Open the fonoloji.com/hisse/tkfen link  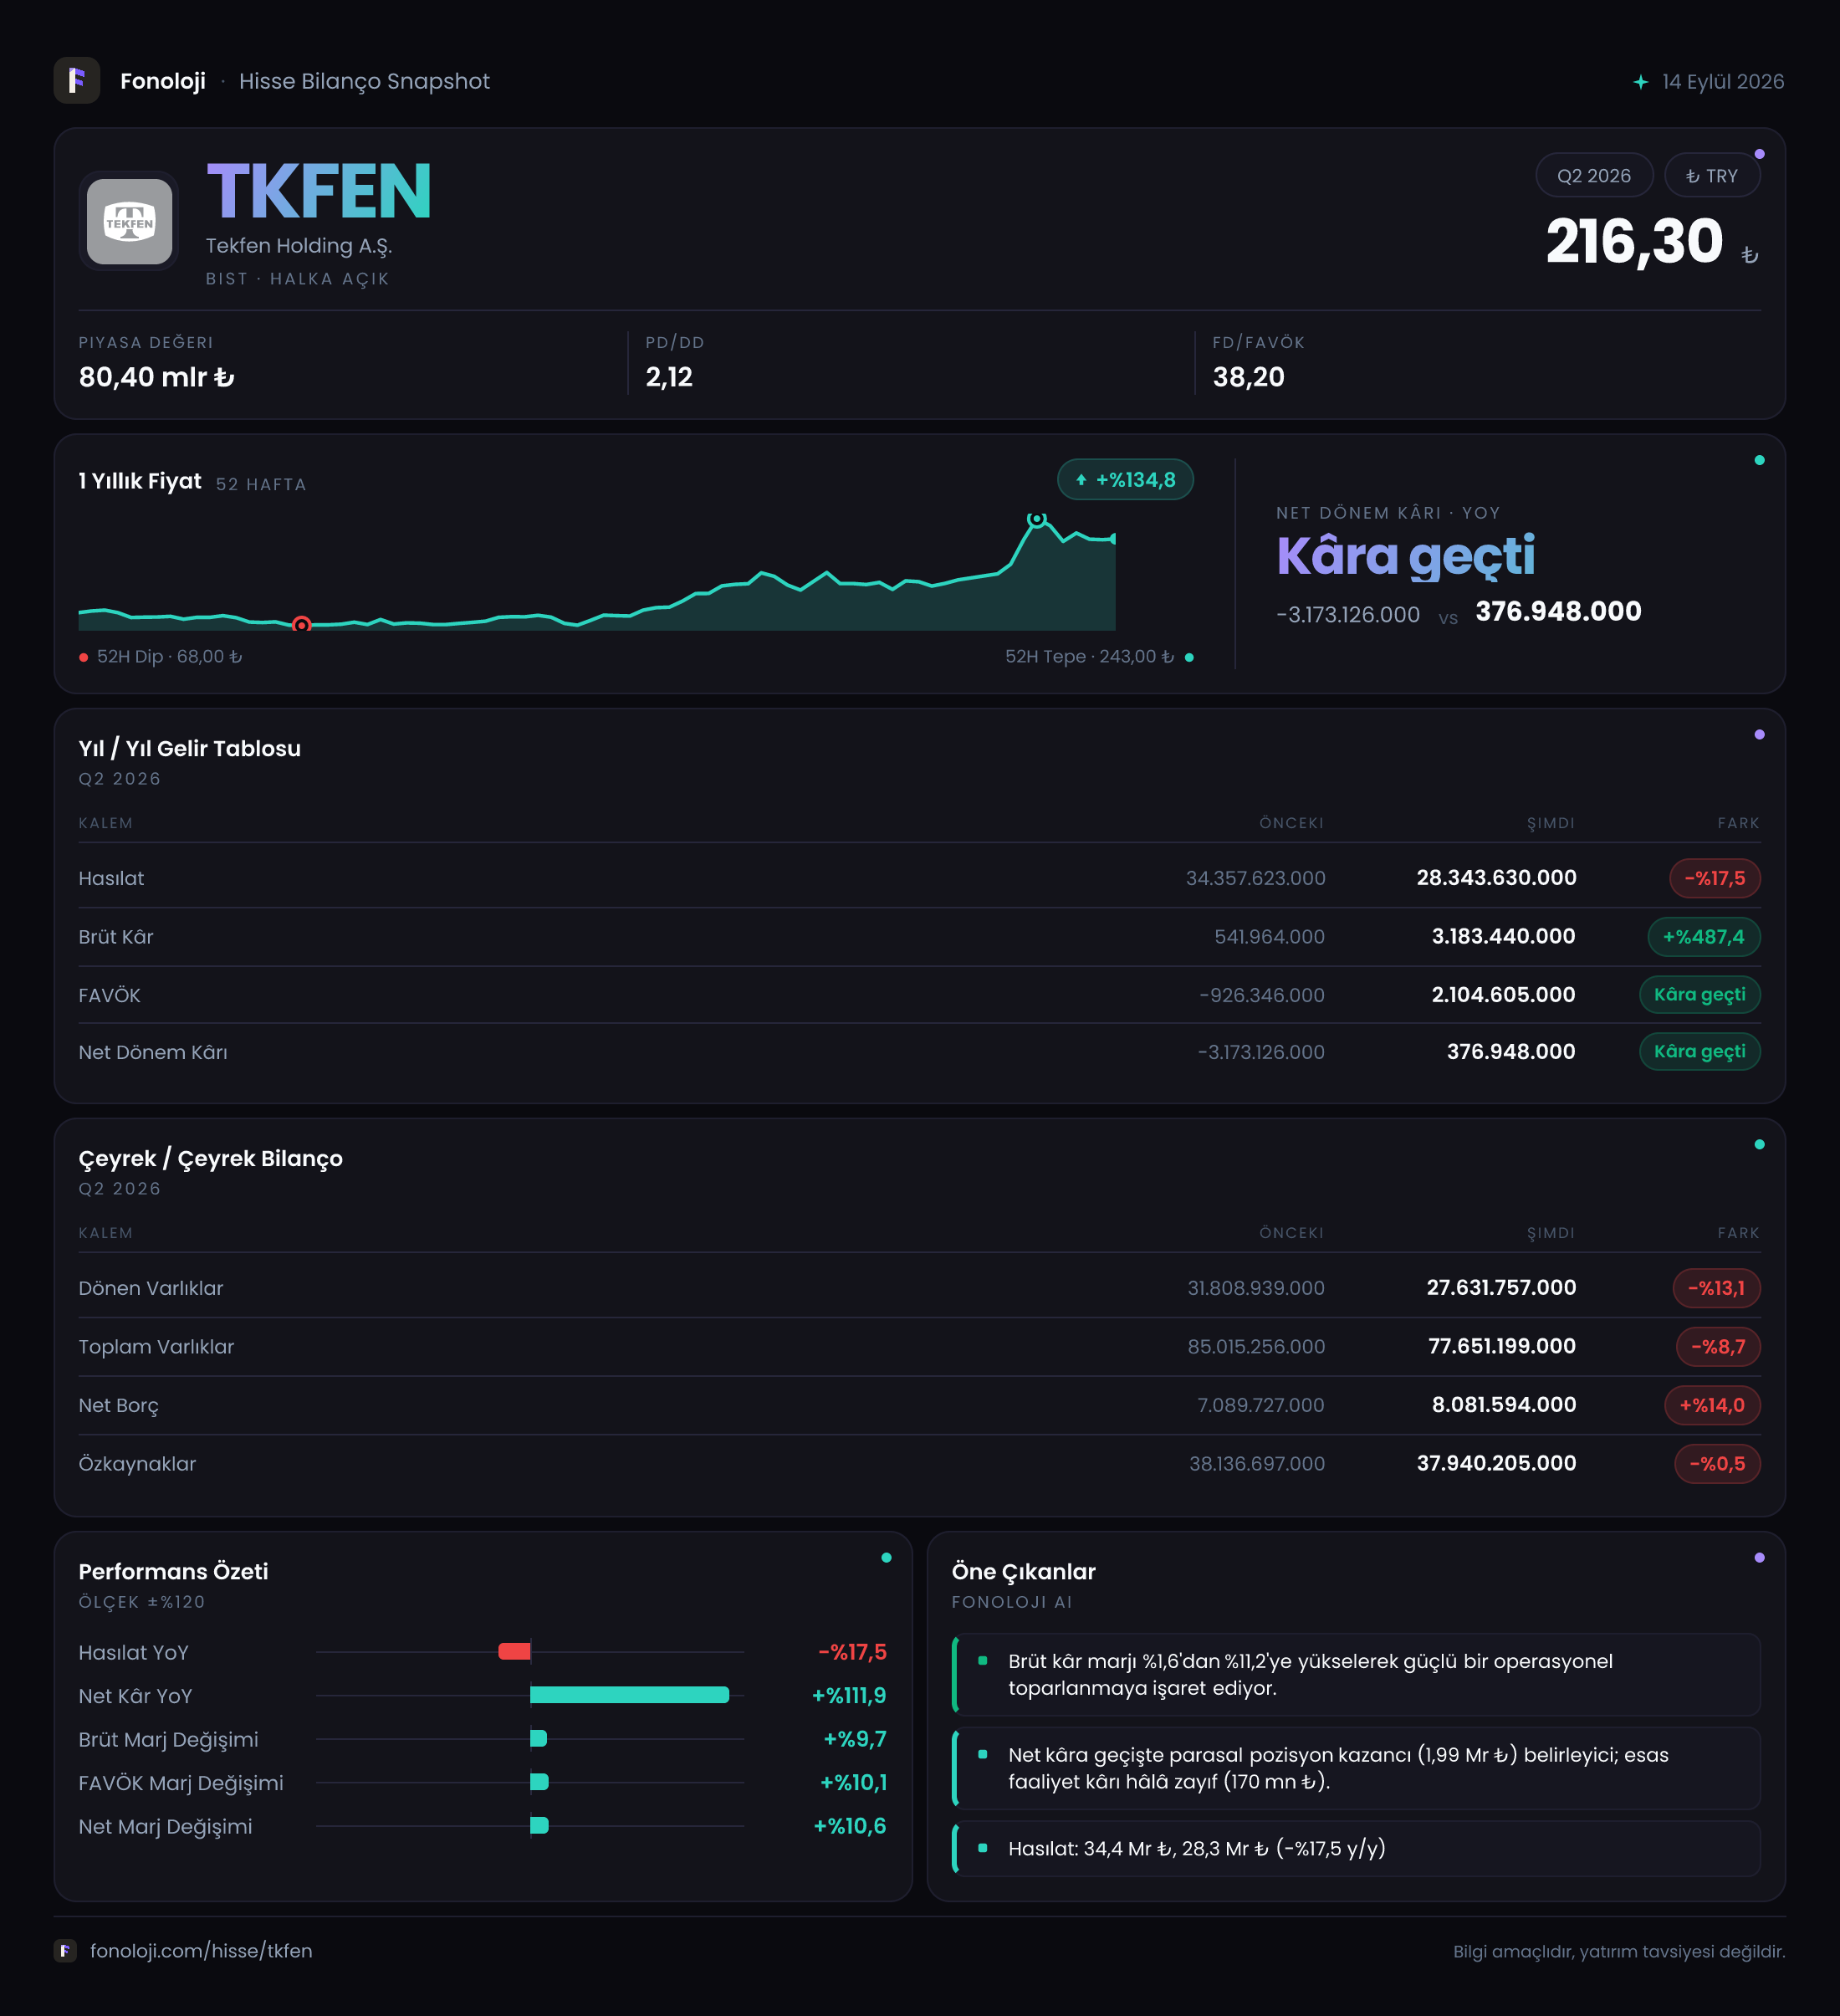[201, 1950]
